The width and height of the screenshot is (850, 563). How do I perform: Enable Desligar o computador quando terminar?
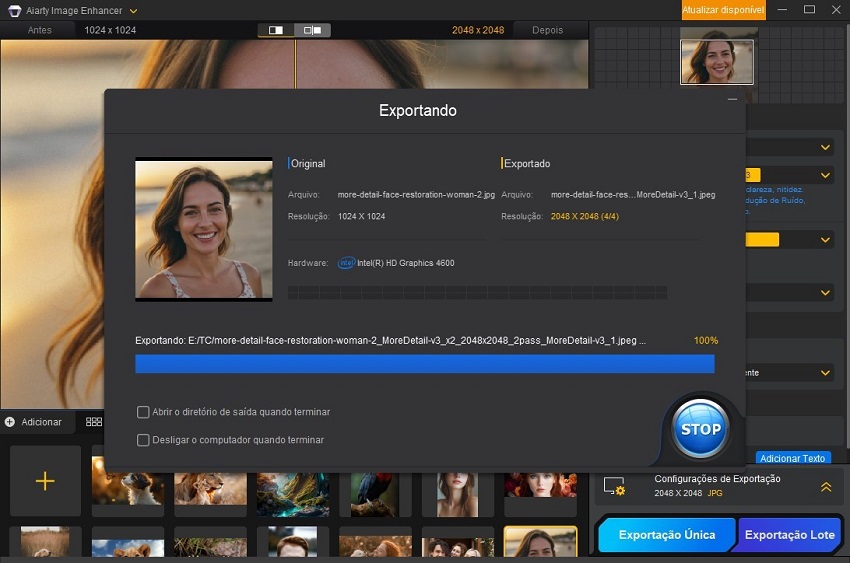(x=143, y=440)
